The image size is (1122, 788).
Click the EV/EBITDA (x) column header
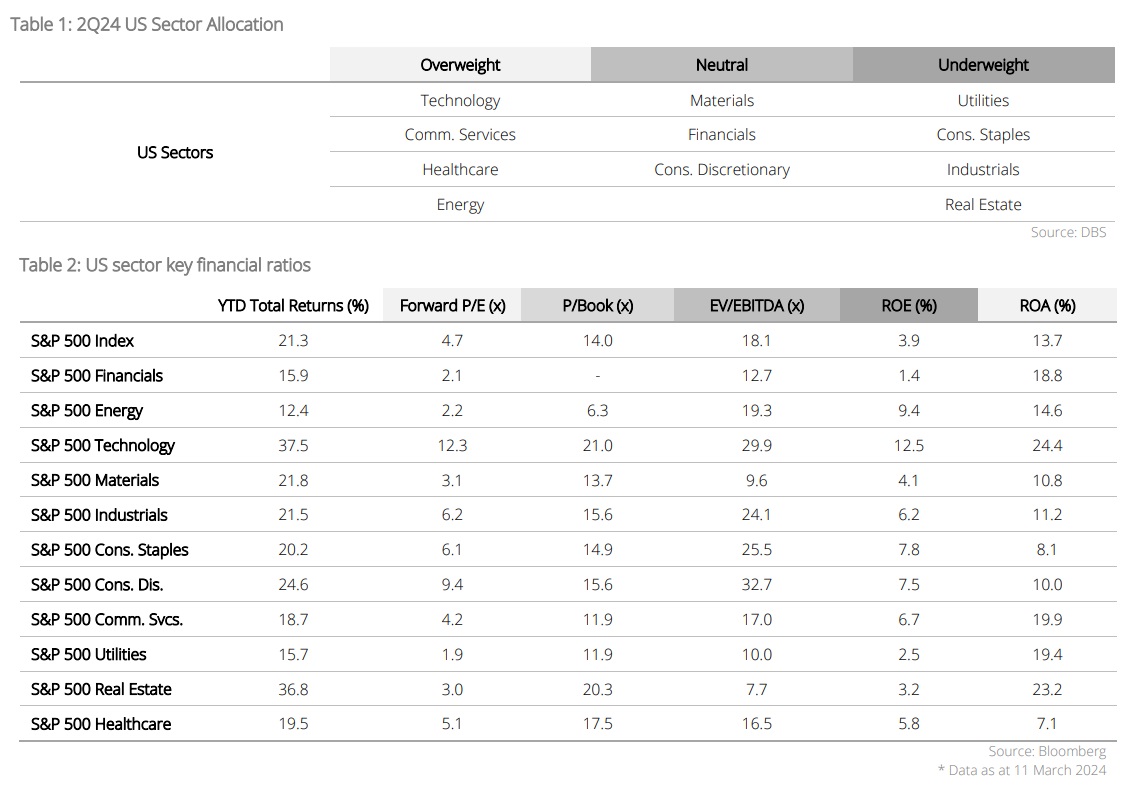click(x=757, y=306)
